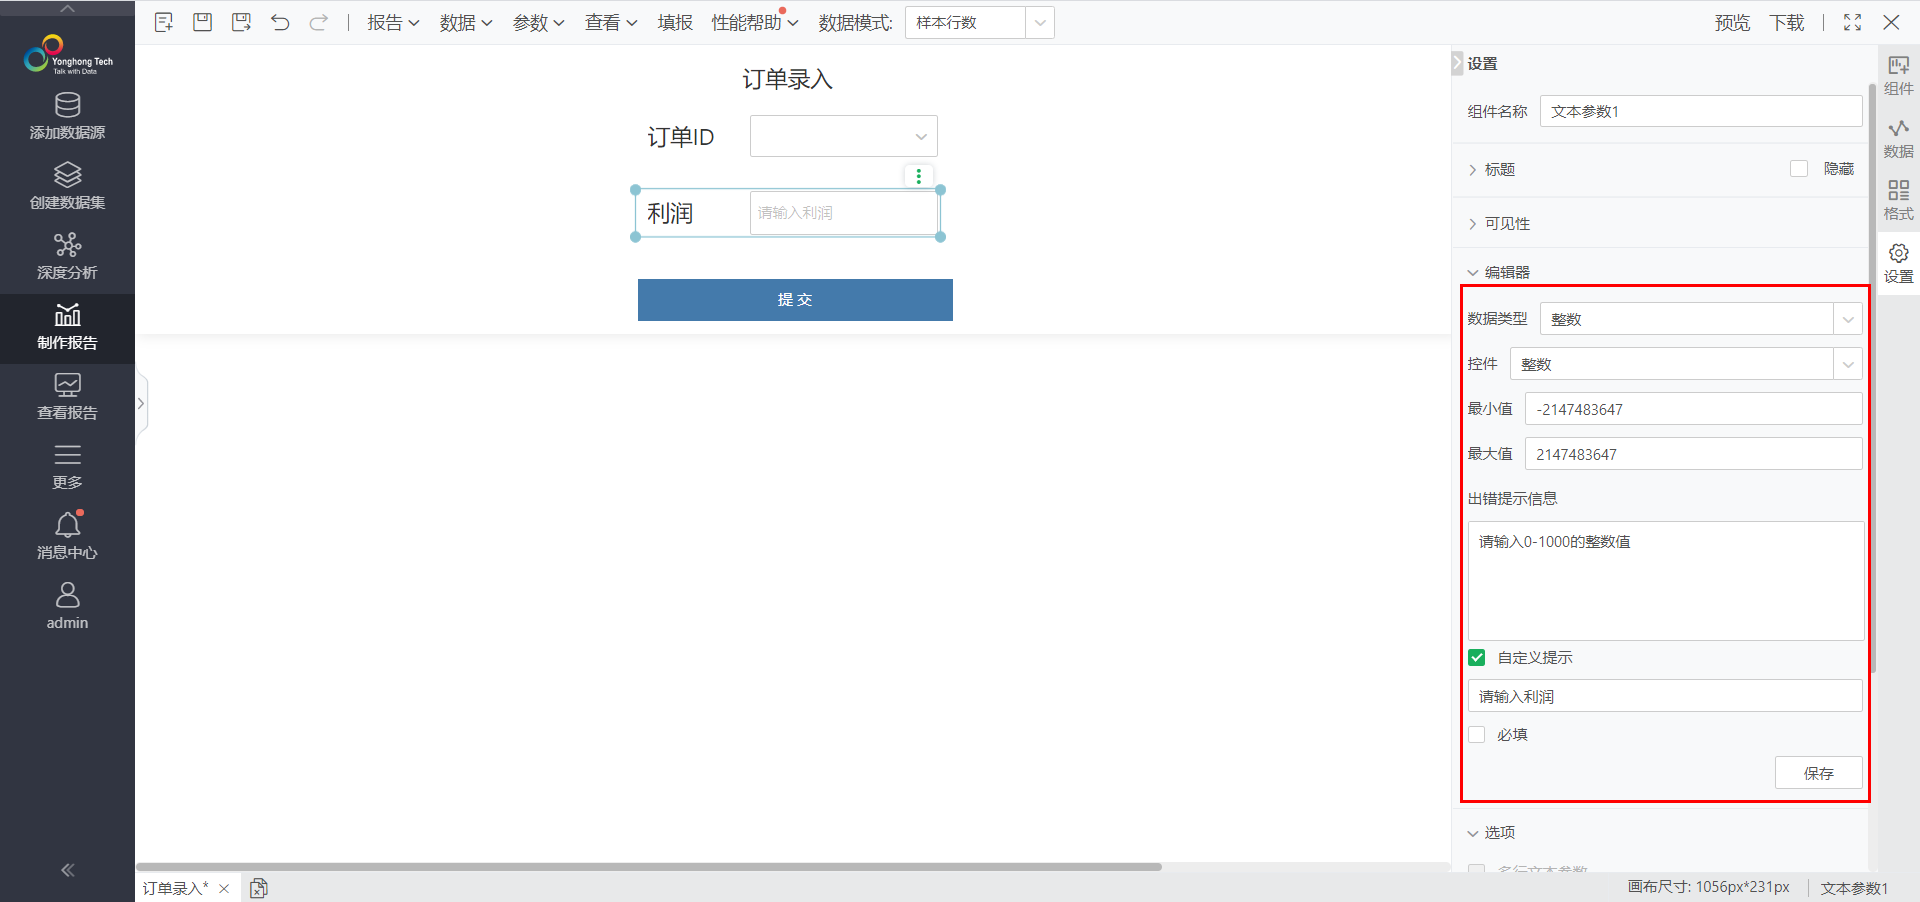Image resolution: width=1920 pixels, height=902 pixels.
Task: Enable the 必填 checkbox
Action: (1477, 735)
